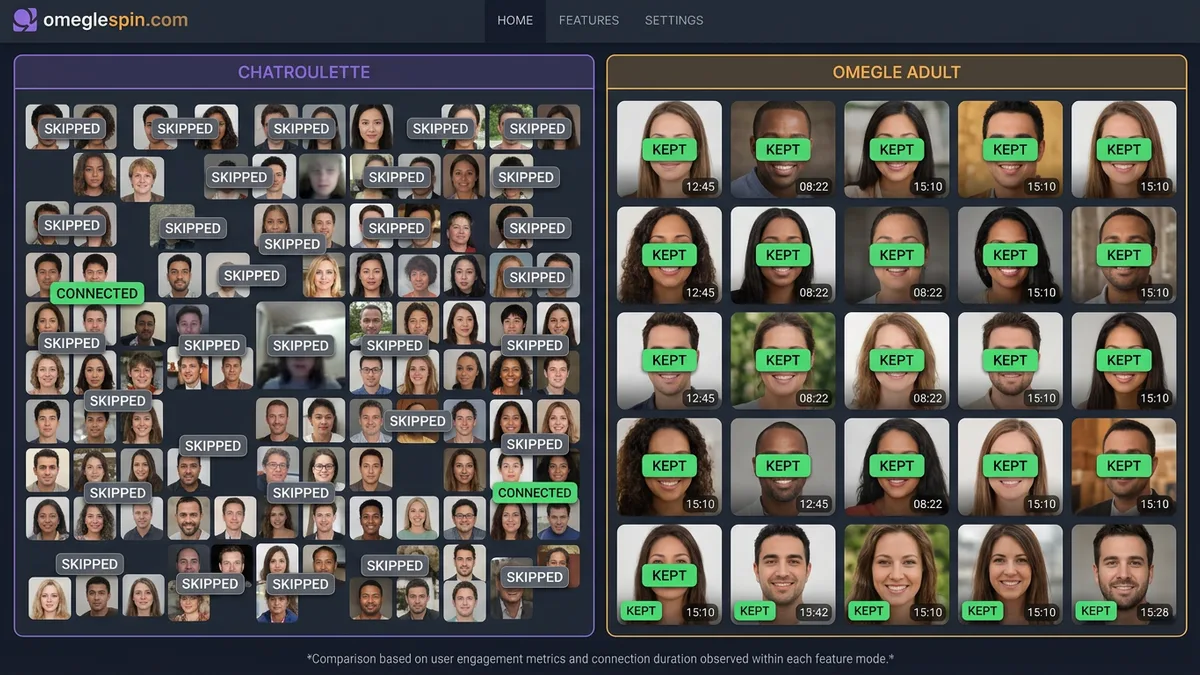Select the CHATROULETTE panel header
The height and width of the screenshot is (675, 1200).
click(x=304, y=72)
